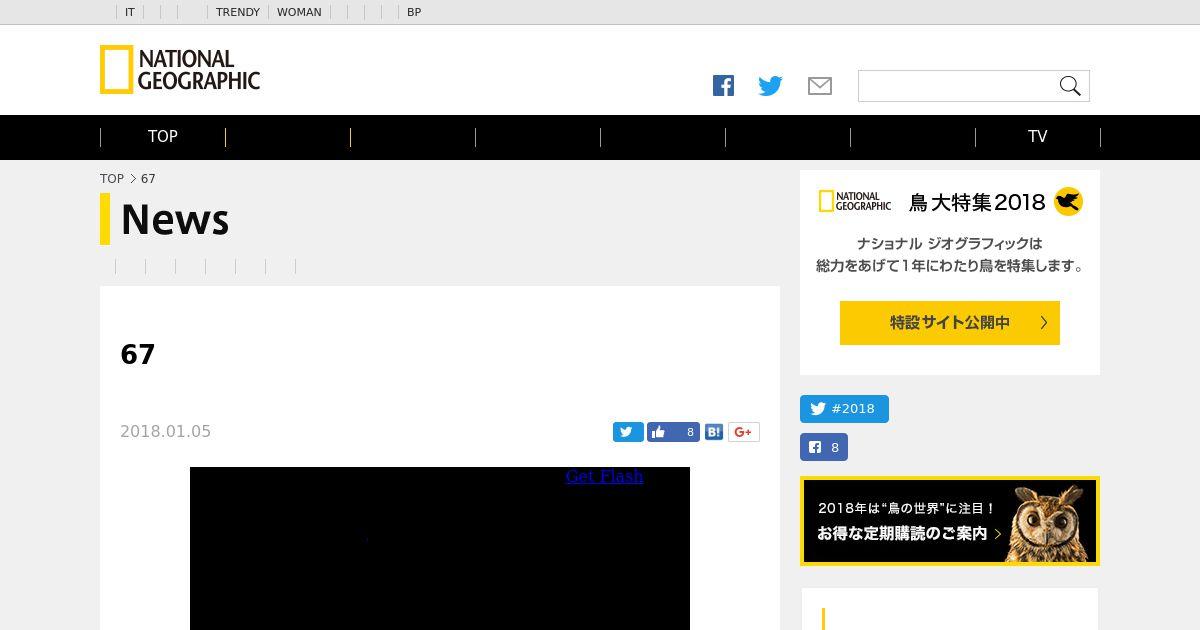Tweet with #2018 hashtag button
The image size is (1200, 630).
pyautogui.click(x=844, y=409)
